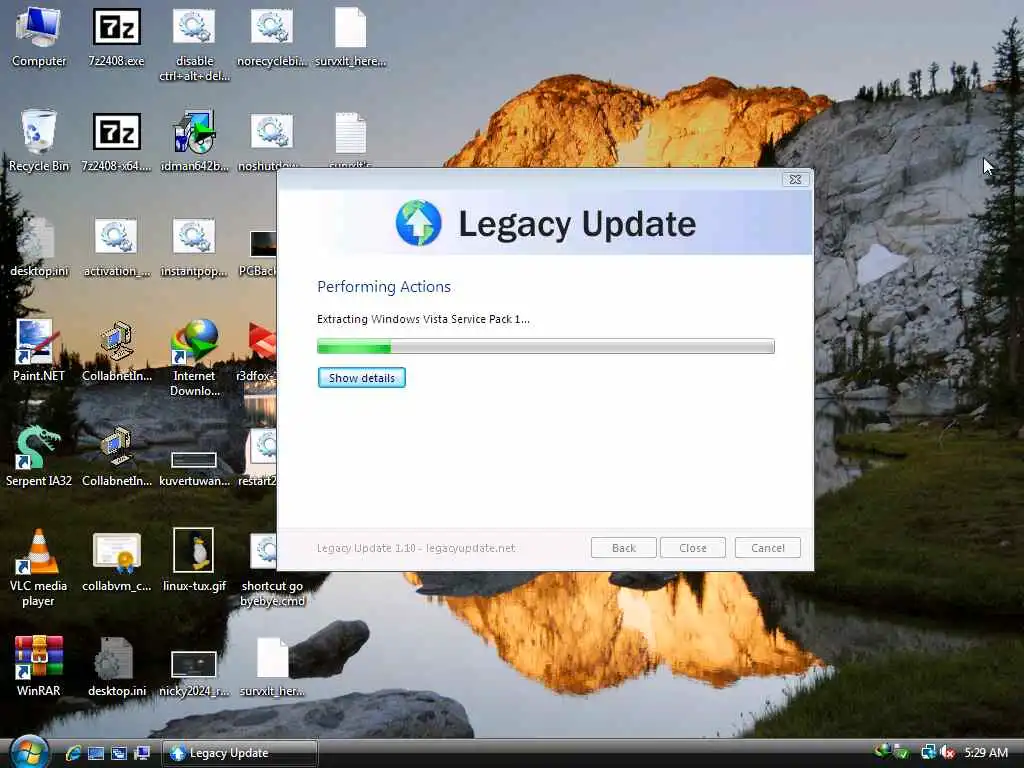Click Switch between windows Quick Launch icon
The width and height of the screenshot is (1024, 768).
click(x=119, y=753)
